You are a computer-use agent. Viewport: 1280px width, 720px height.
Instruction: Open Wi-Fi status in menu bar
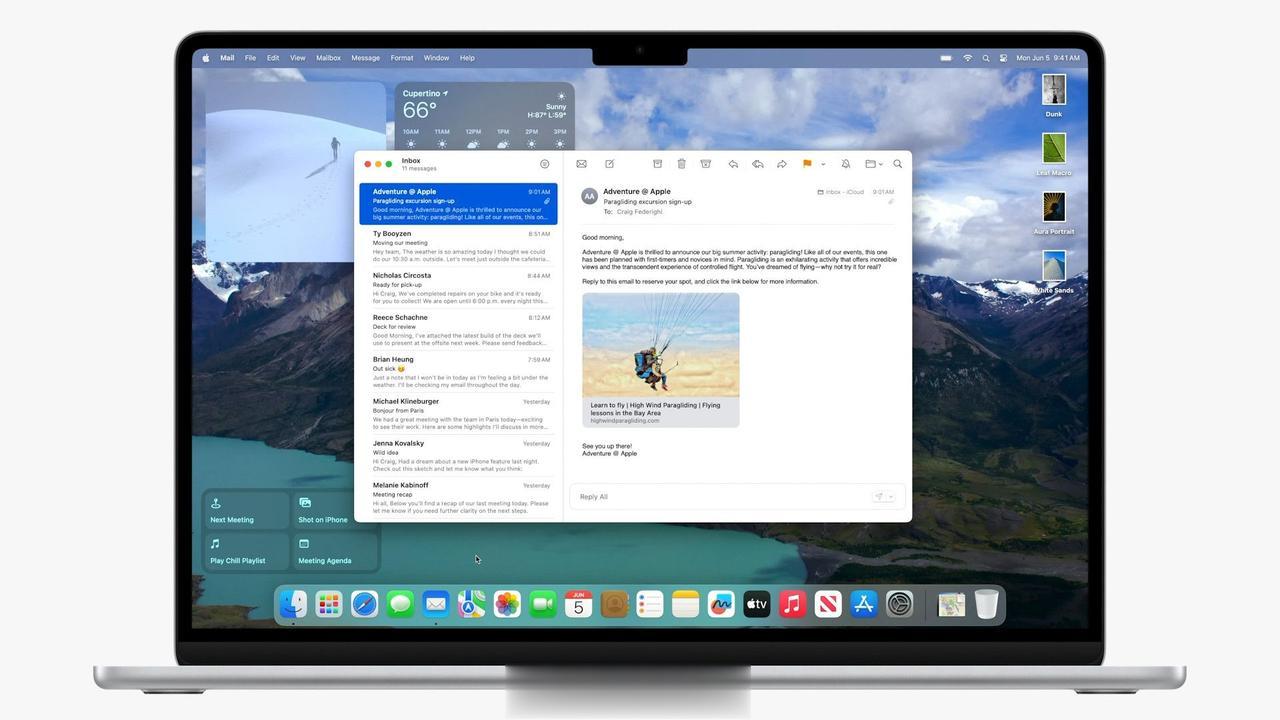pos(967,58)
